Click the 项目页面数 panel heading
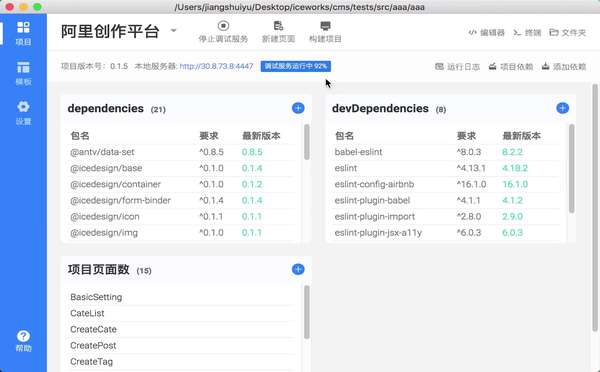Viewport: 600px width, 372px height. [x=99, y=269]
